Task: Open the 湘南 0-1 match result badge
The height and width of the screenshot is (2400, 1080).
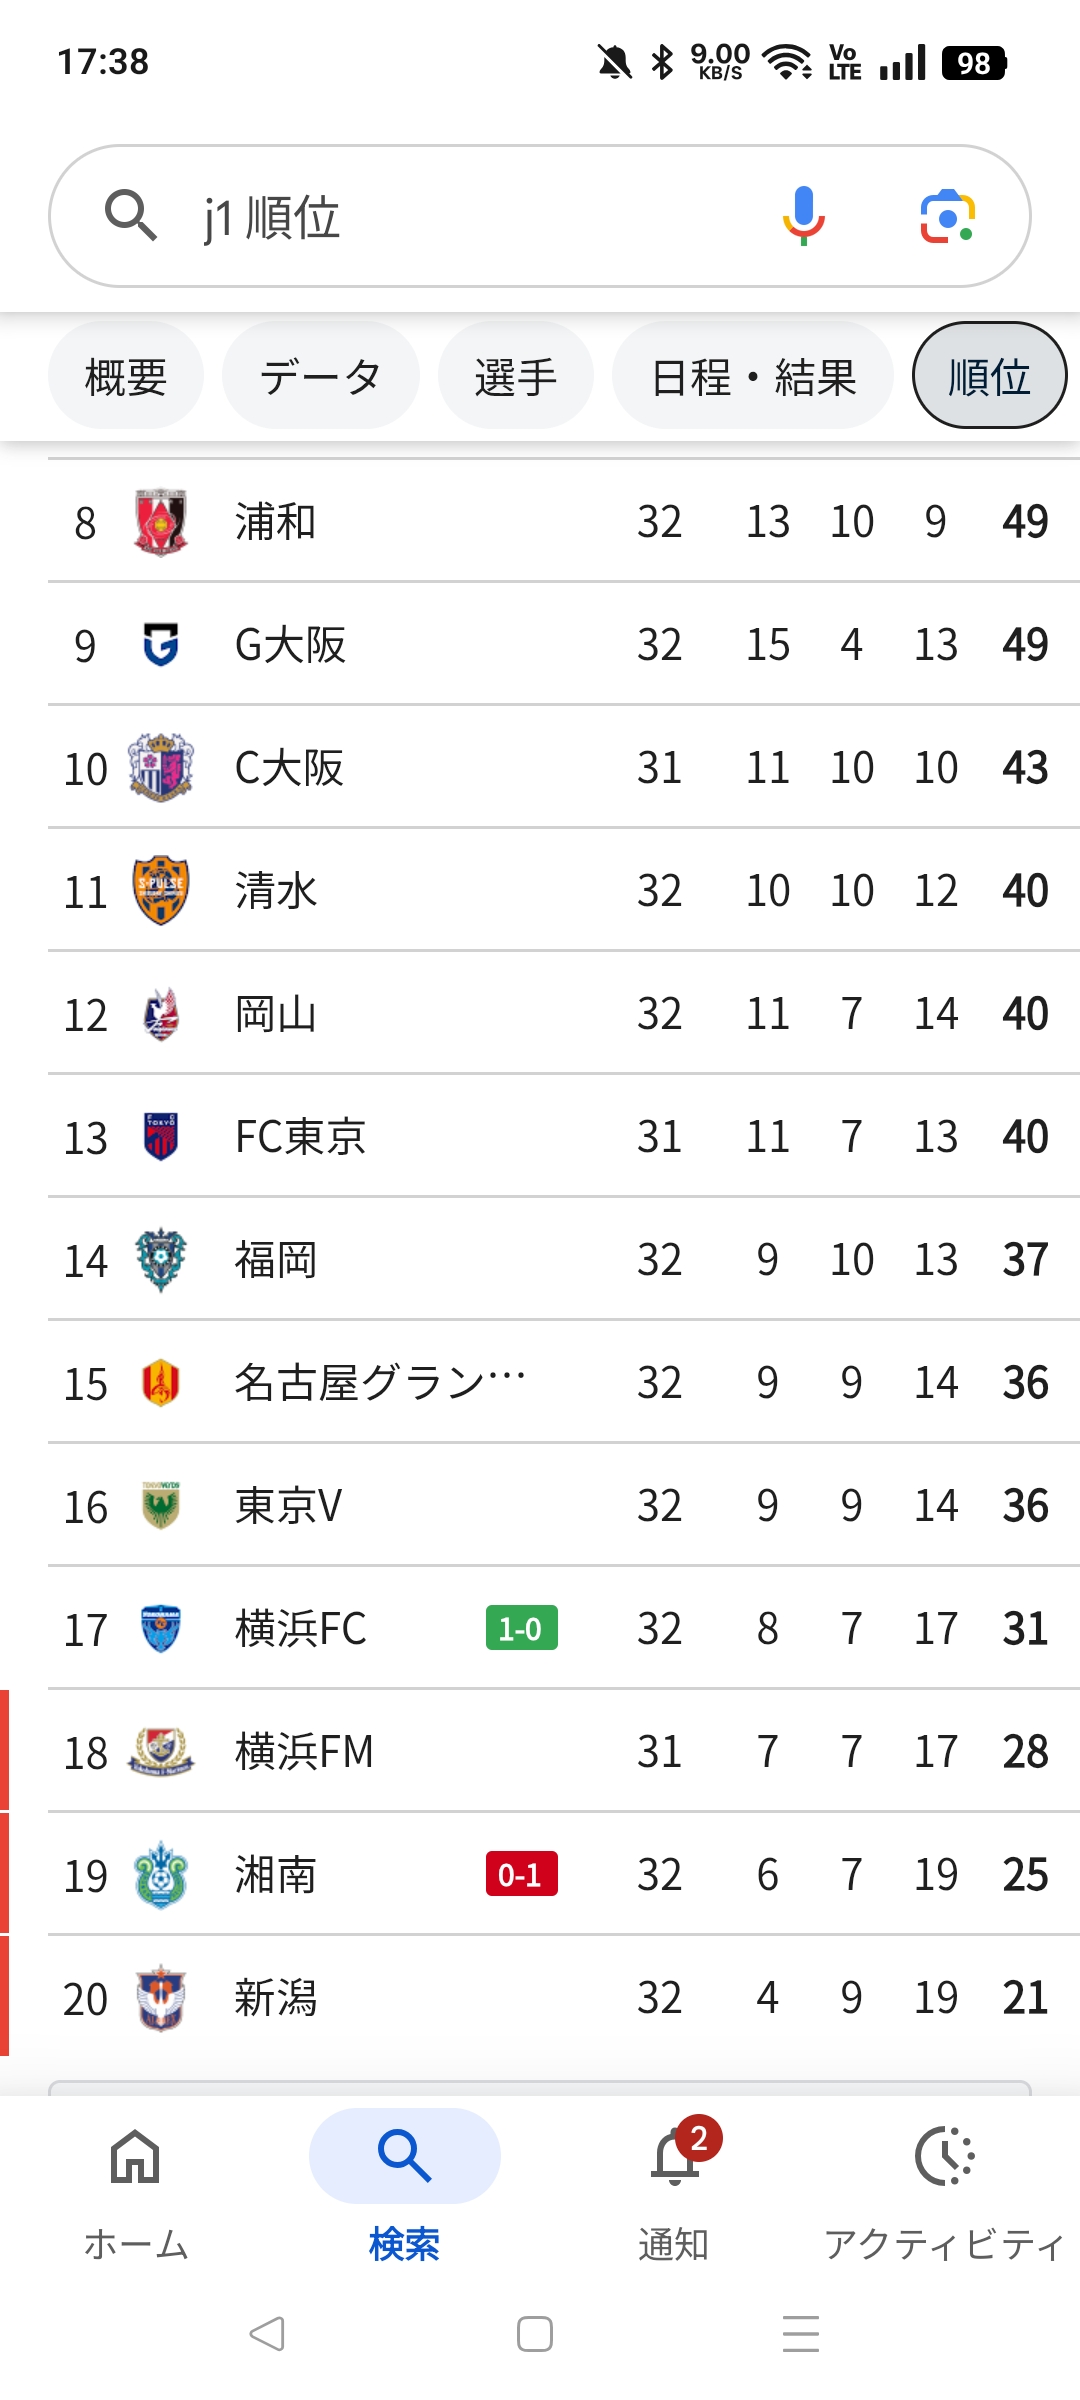Action: coord(521,1875)
